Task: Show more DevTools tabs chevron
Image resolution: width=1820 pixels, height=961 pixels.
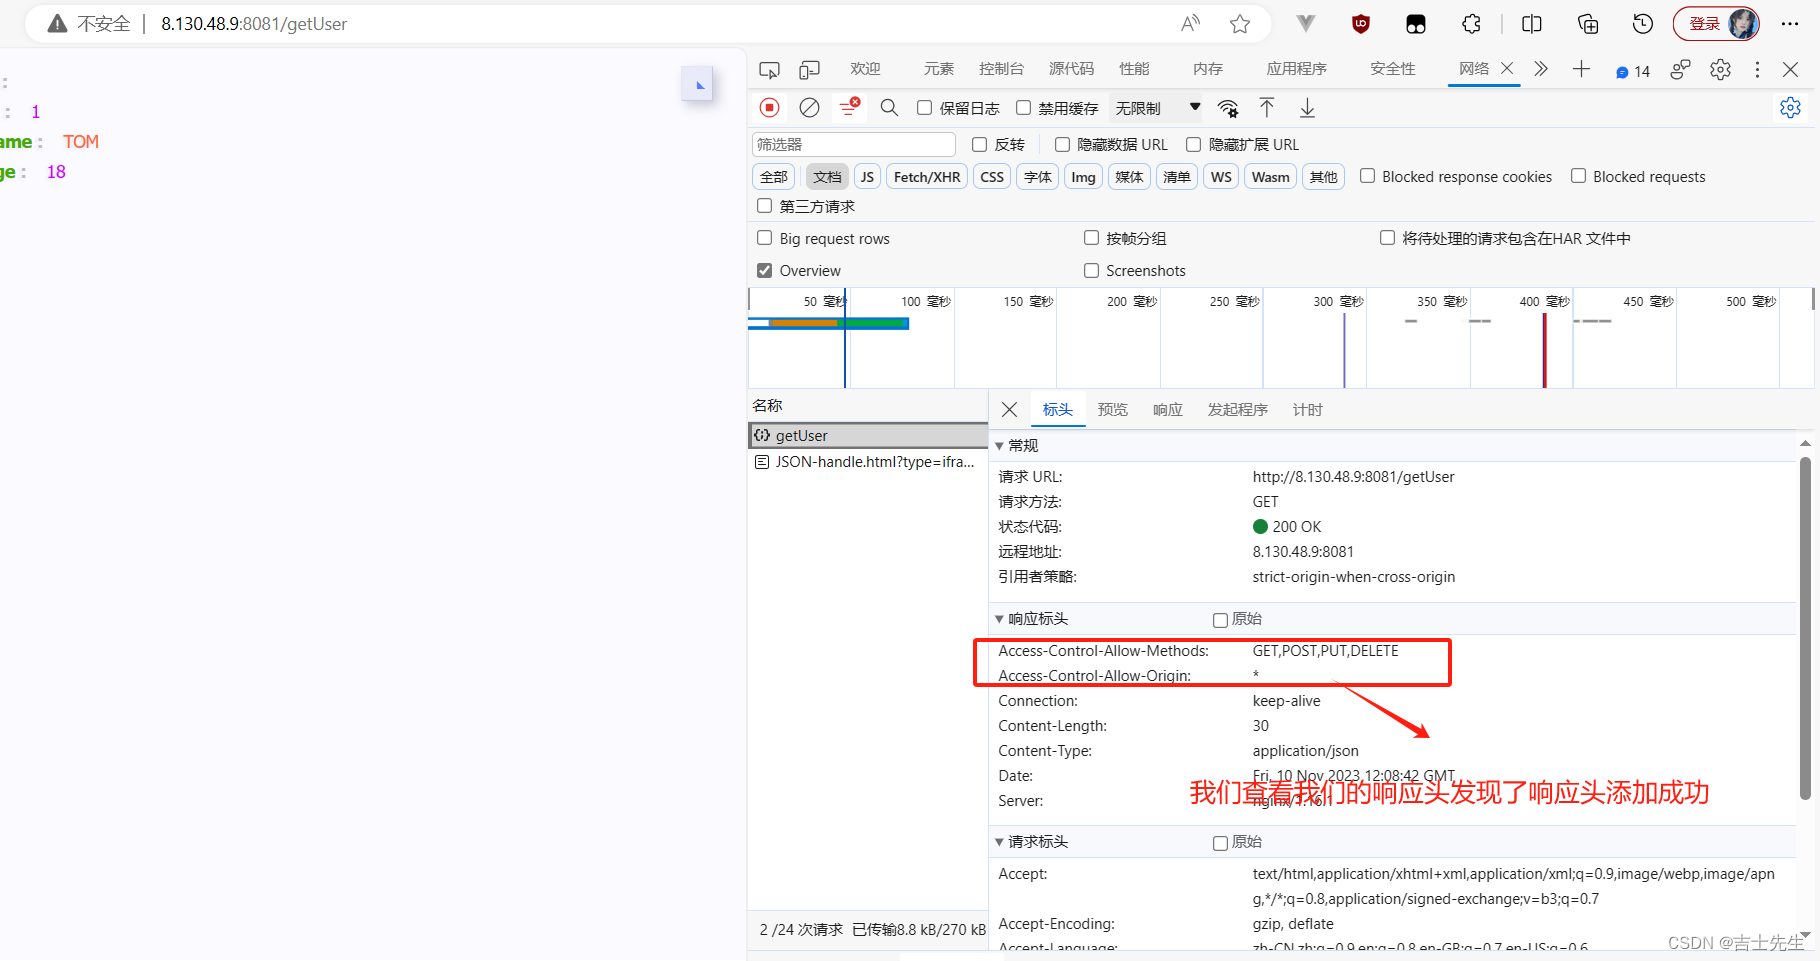Action: point(1541,69)
